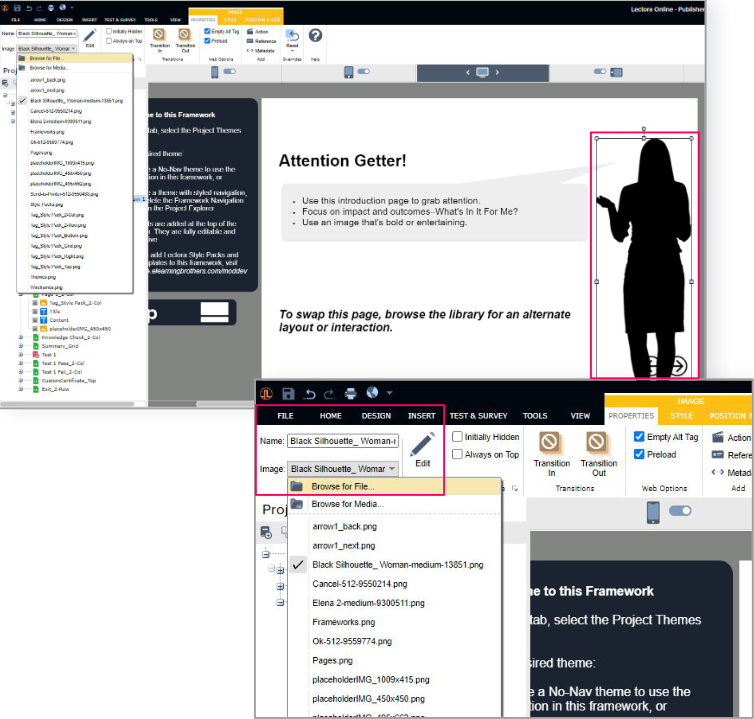The height and width of the screenshot is (719, 754).
Task: Click the Help question mark icon
Action: (x=316, y=36)
